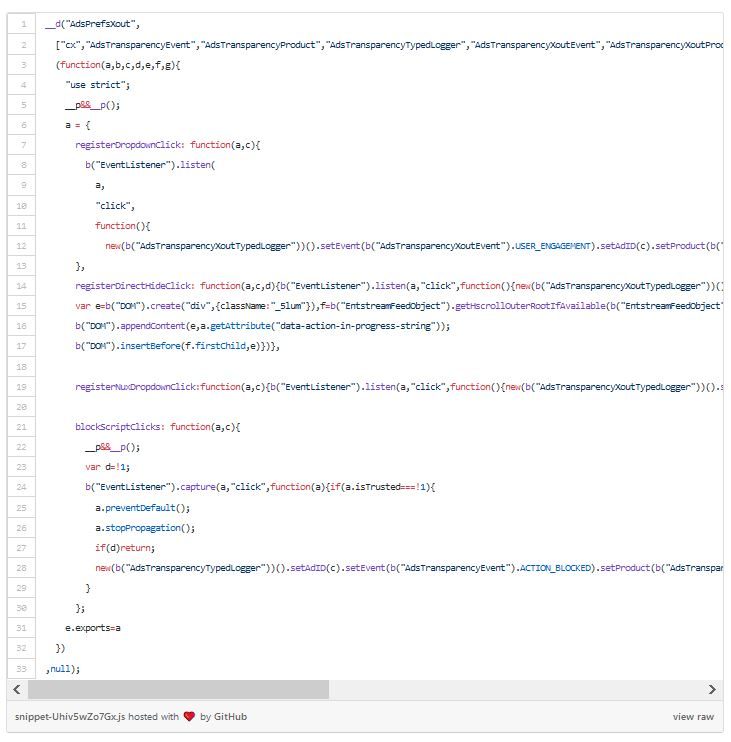Image resolution: width=731 pixels, height=742 pixels.
Task: Select line number 33
Action: 21,669
